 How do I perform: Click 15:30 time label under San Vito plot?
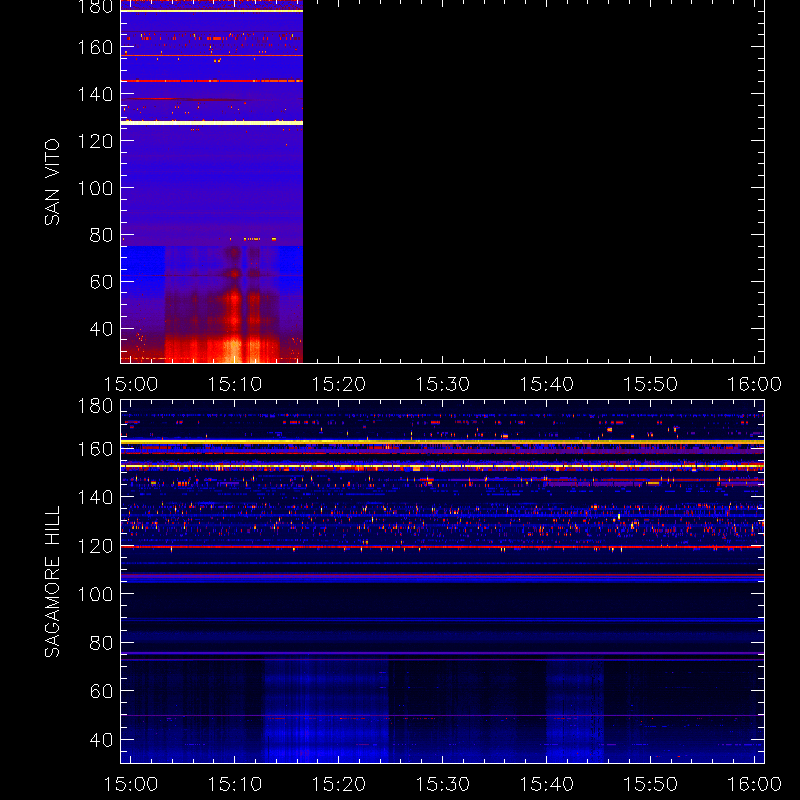pyautogui.click(x=442, y=384)
